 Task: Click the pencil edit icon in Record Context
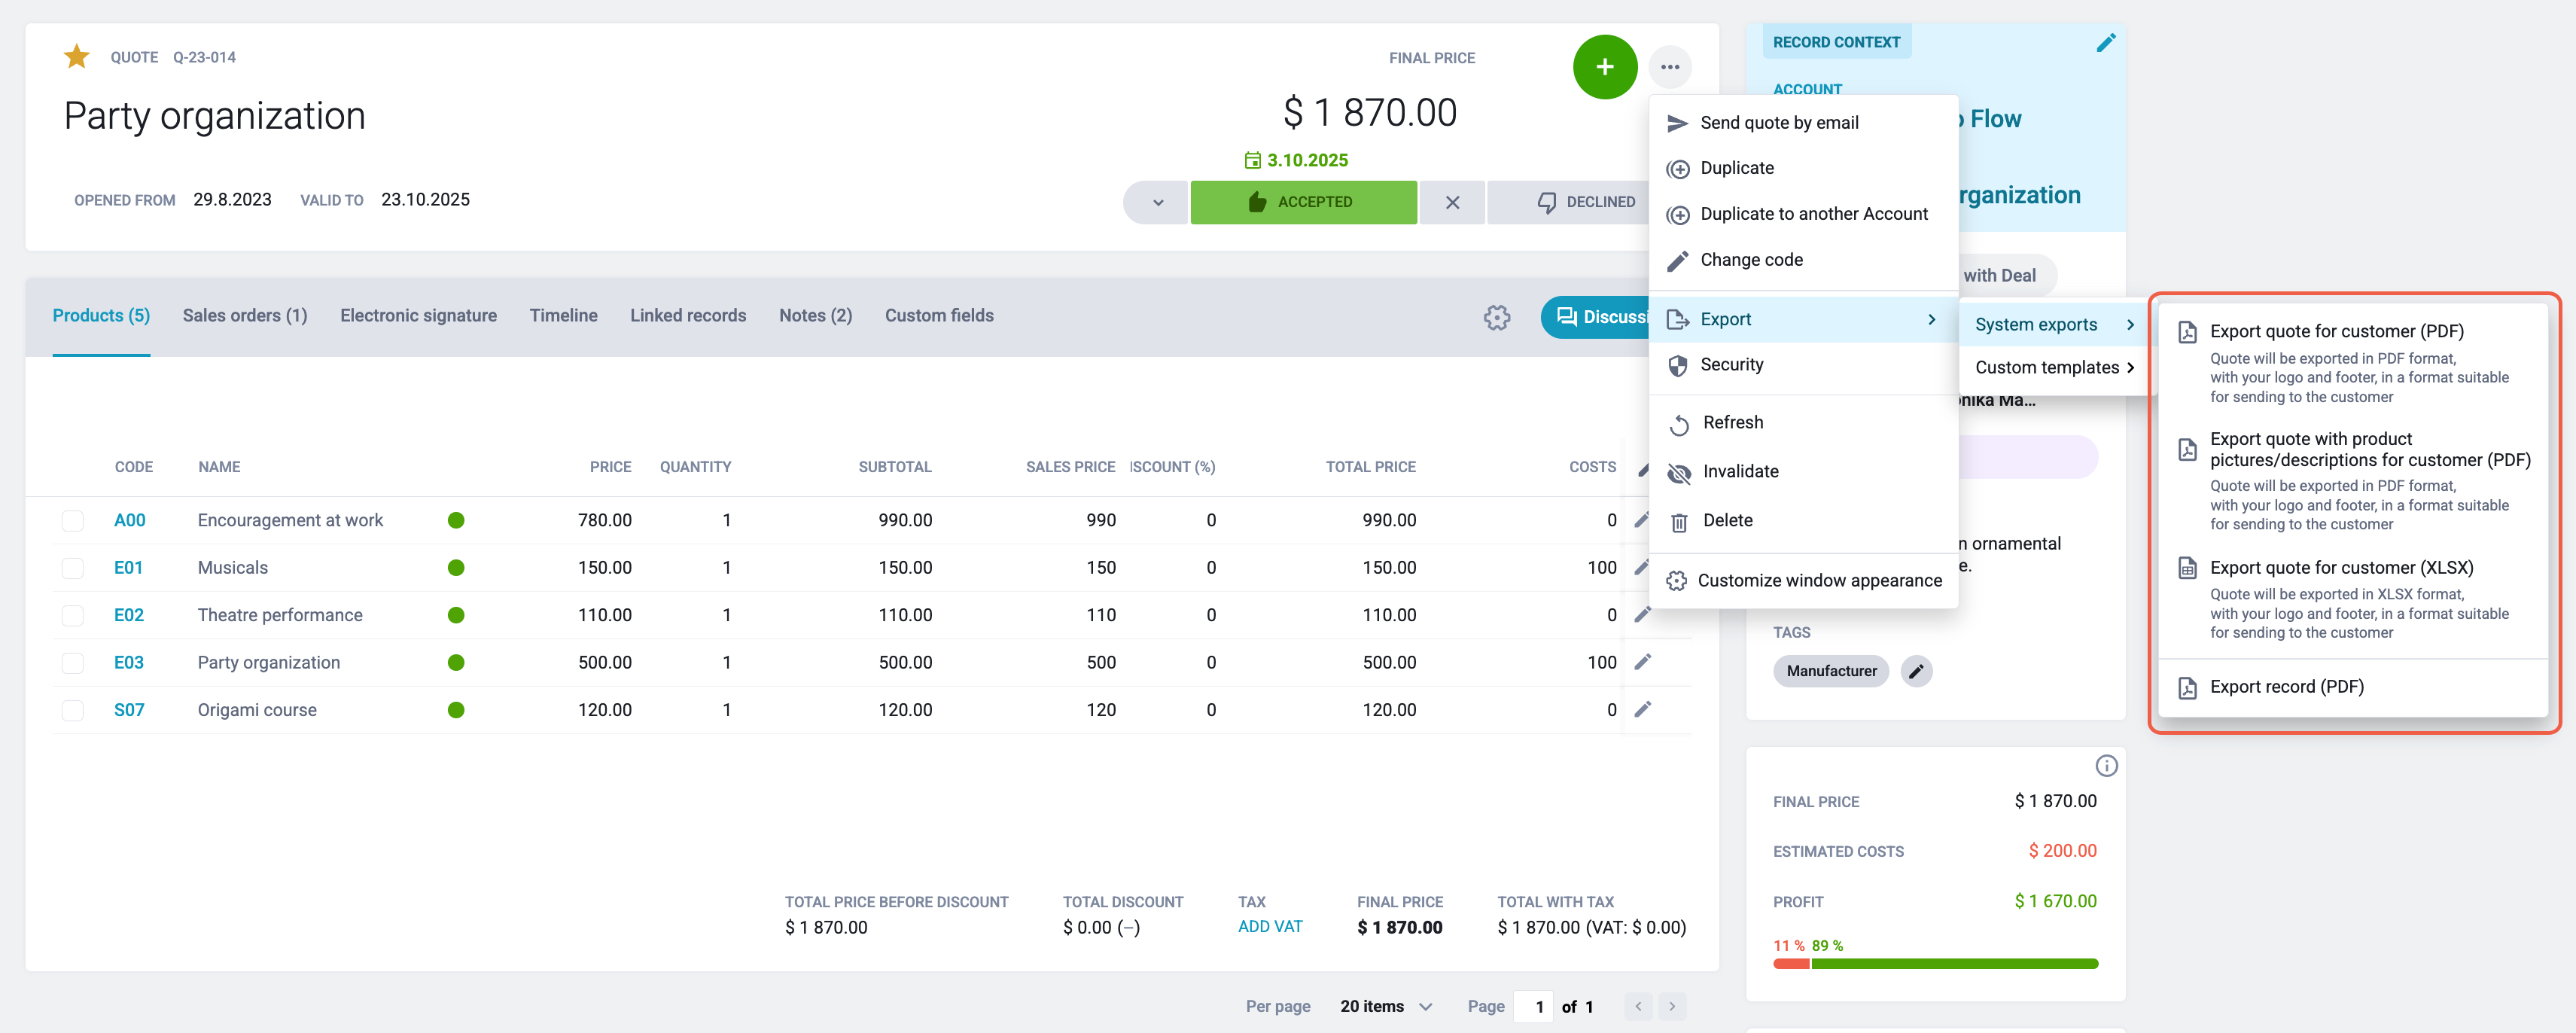pos(2106,42)
